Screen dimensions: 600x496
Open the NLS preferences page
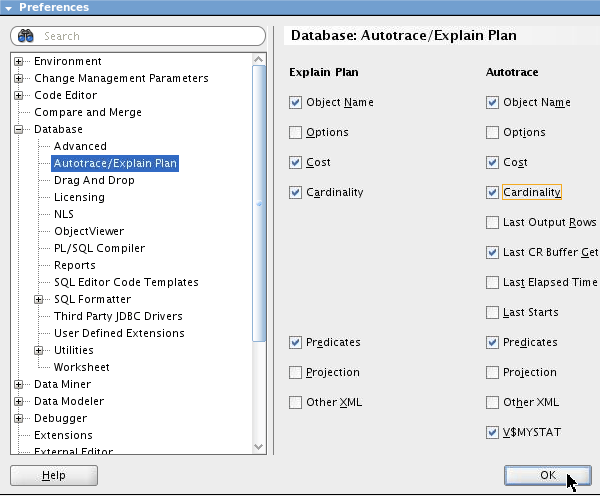[64, 214]
